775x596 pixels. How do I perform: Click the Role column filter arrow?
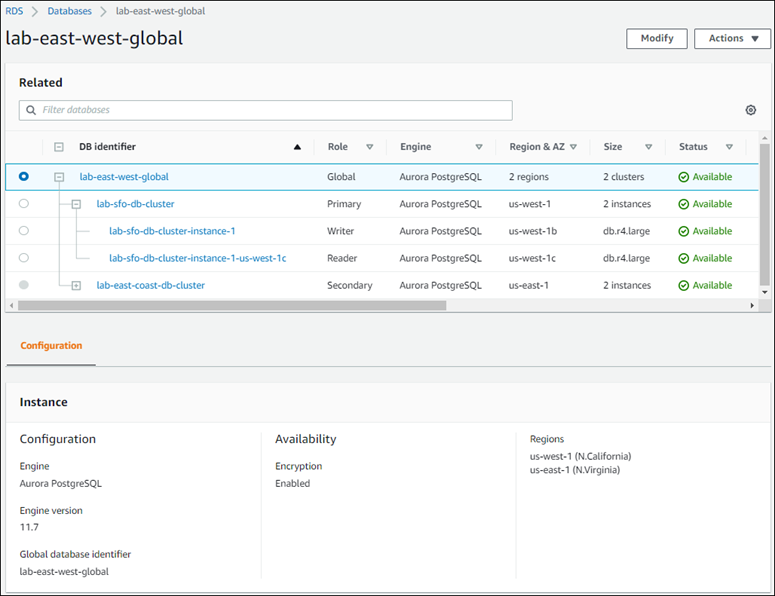point(369,147)
